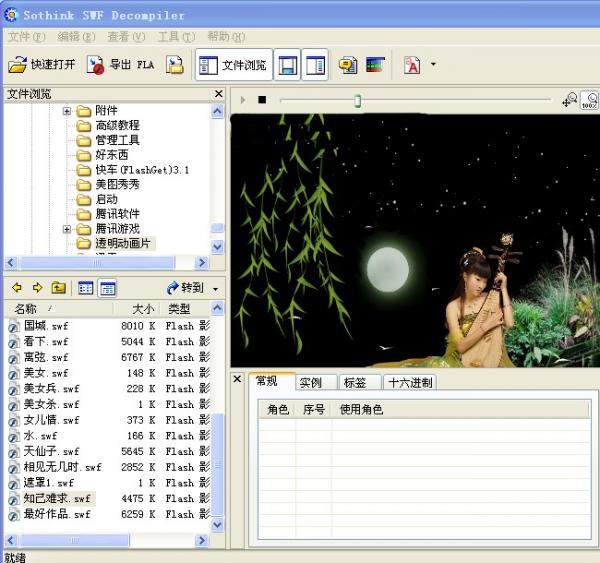Select the file 离弦.swf
The width and height of the screenshot is (600, 563).
(38, 357)
